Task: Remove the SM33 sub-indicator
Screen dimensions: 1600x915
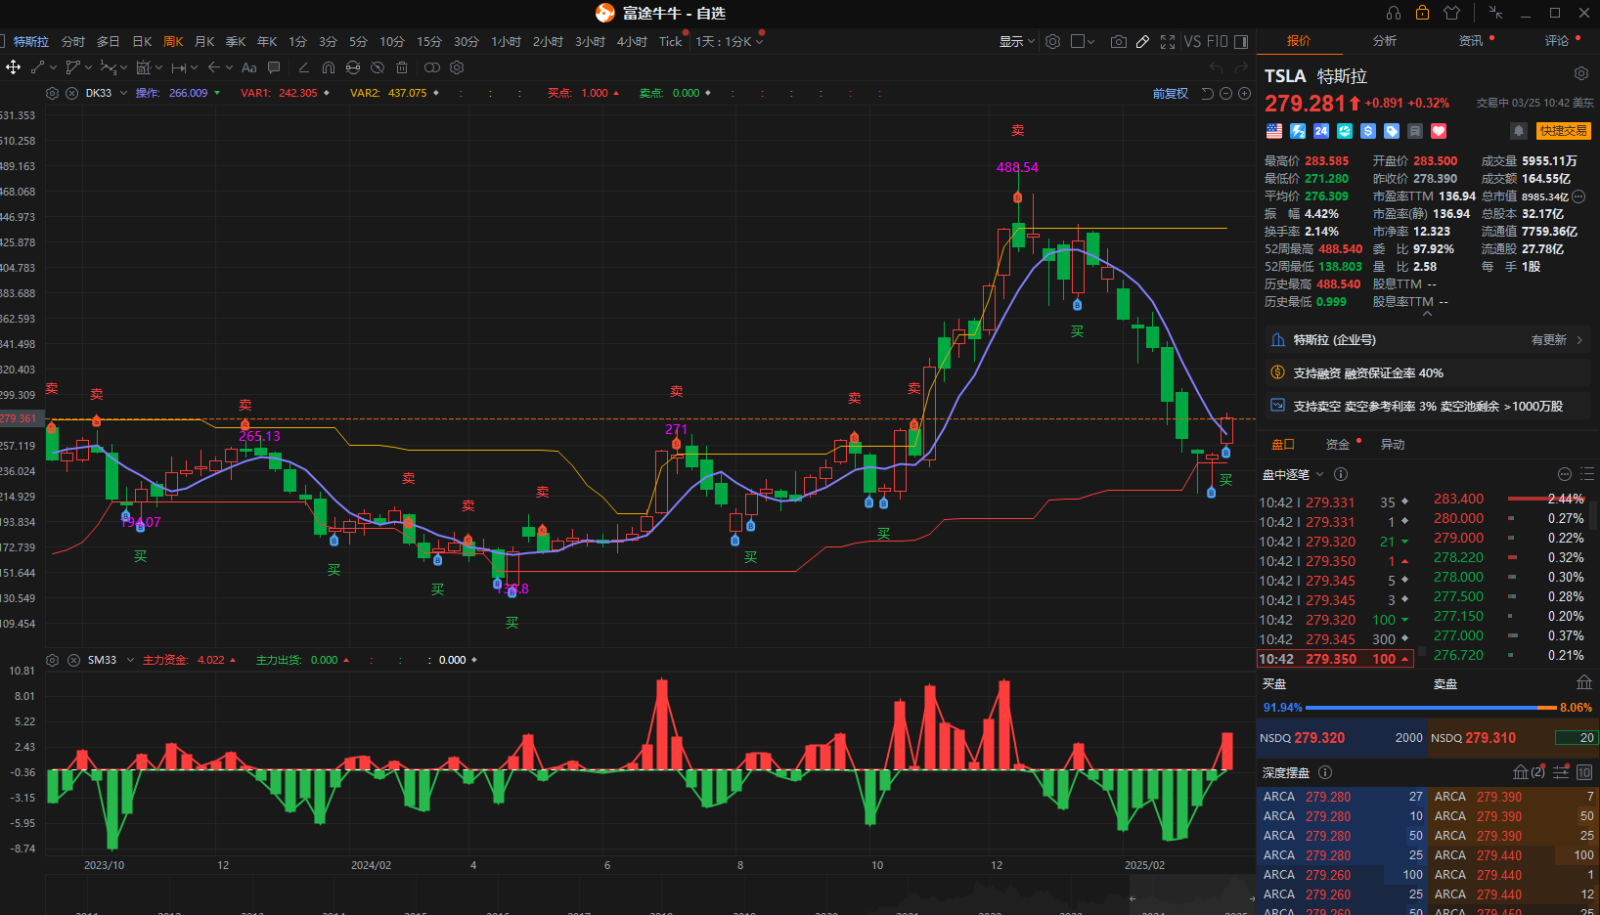Action: [x=73, y=660]
